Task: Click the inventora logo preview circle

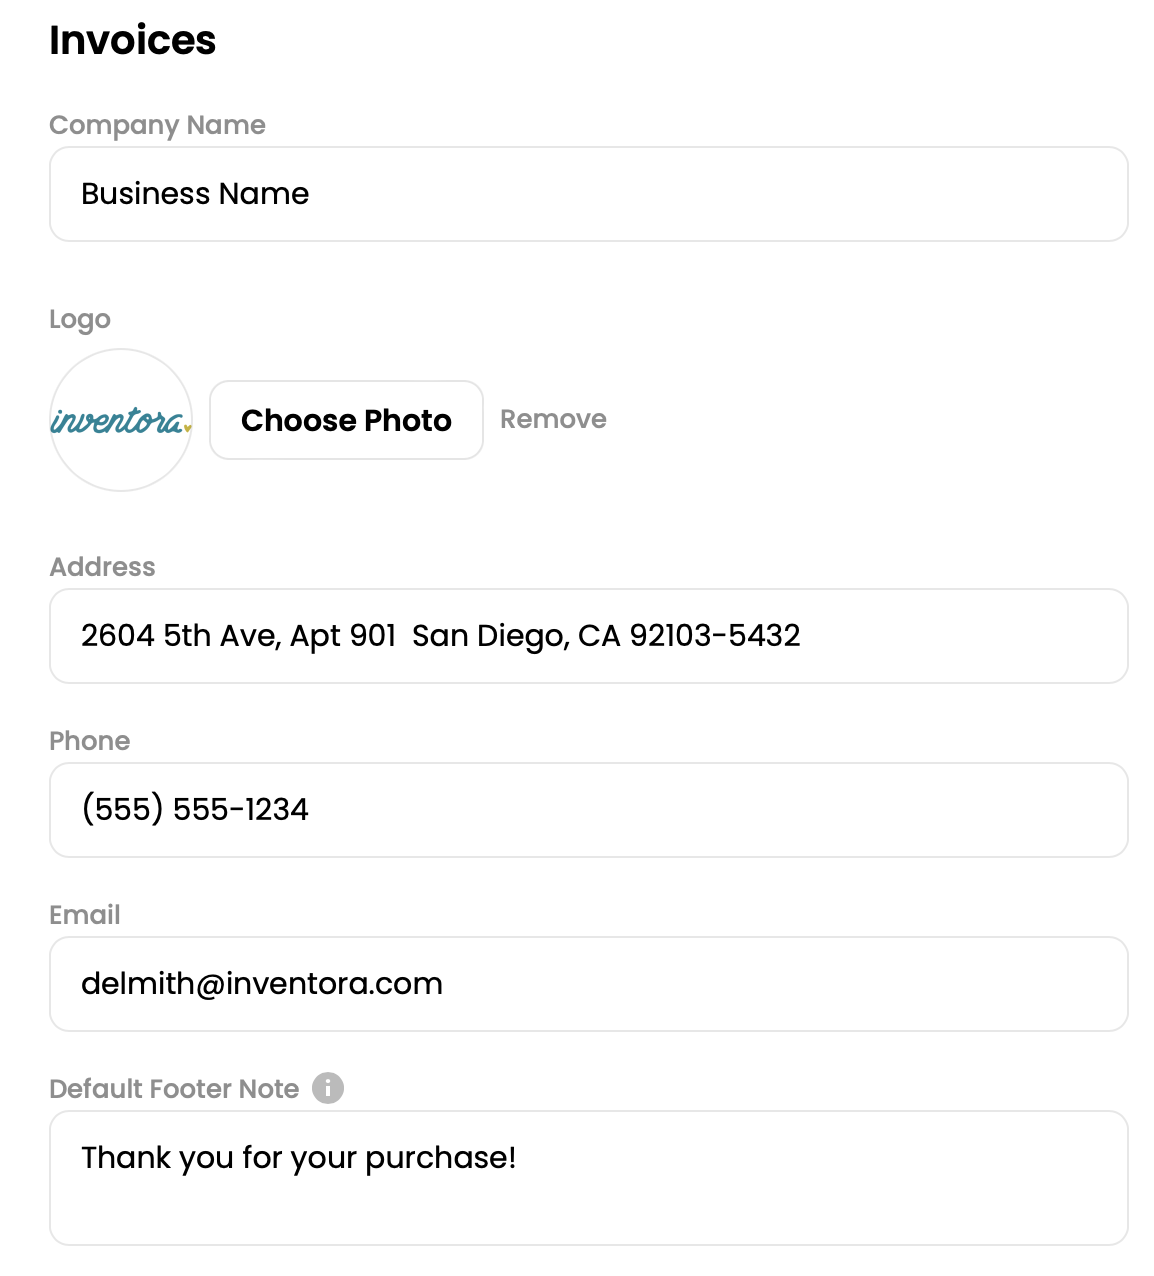Action: tap(121, 420)
